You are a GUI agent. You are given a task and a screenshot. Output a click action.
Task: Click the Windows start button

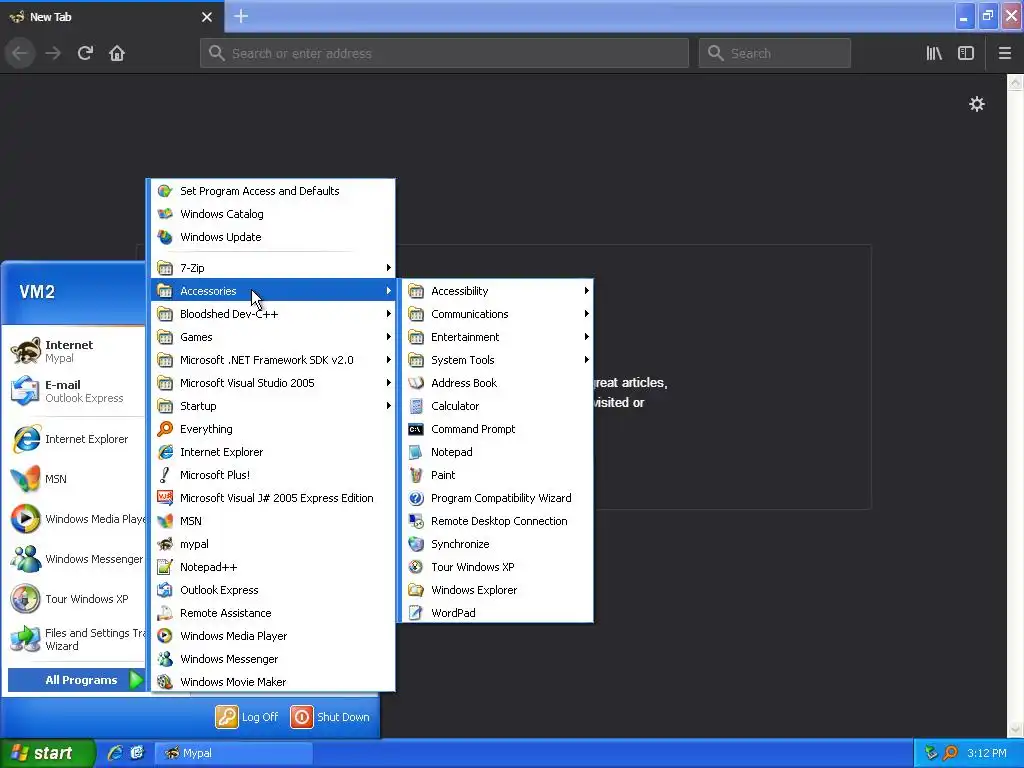48,753
